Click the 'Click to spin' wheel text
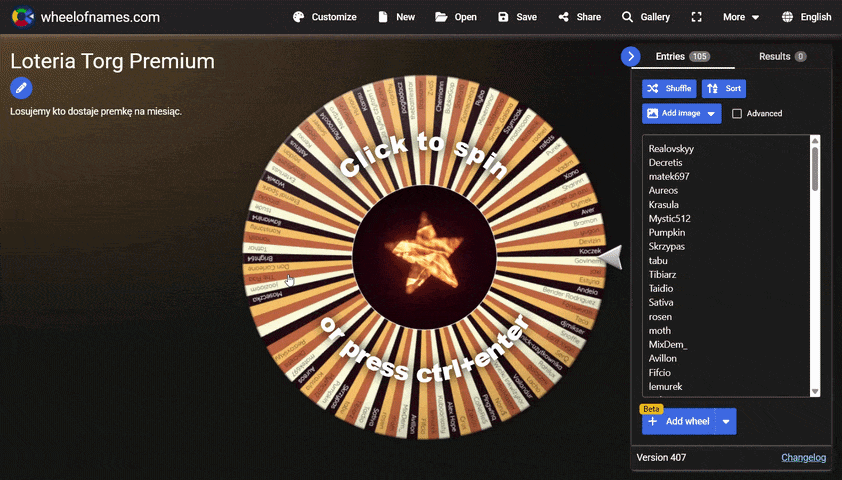 [423, 156]
